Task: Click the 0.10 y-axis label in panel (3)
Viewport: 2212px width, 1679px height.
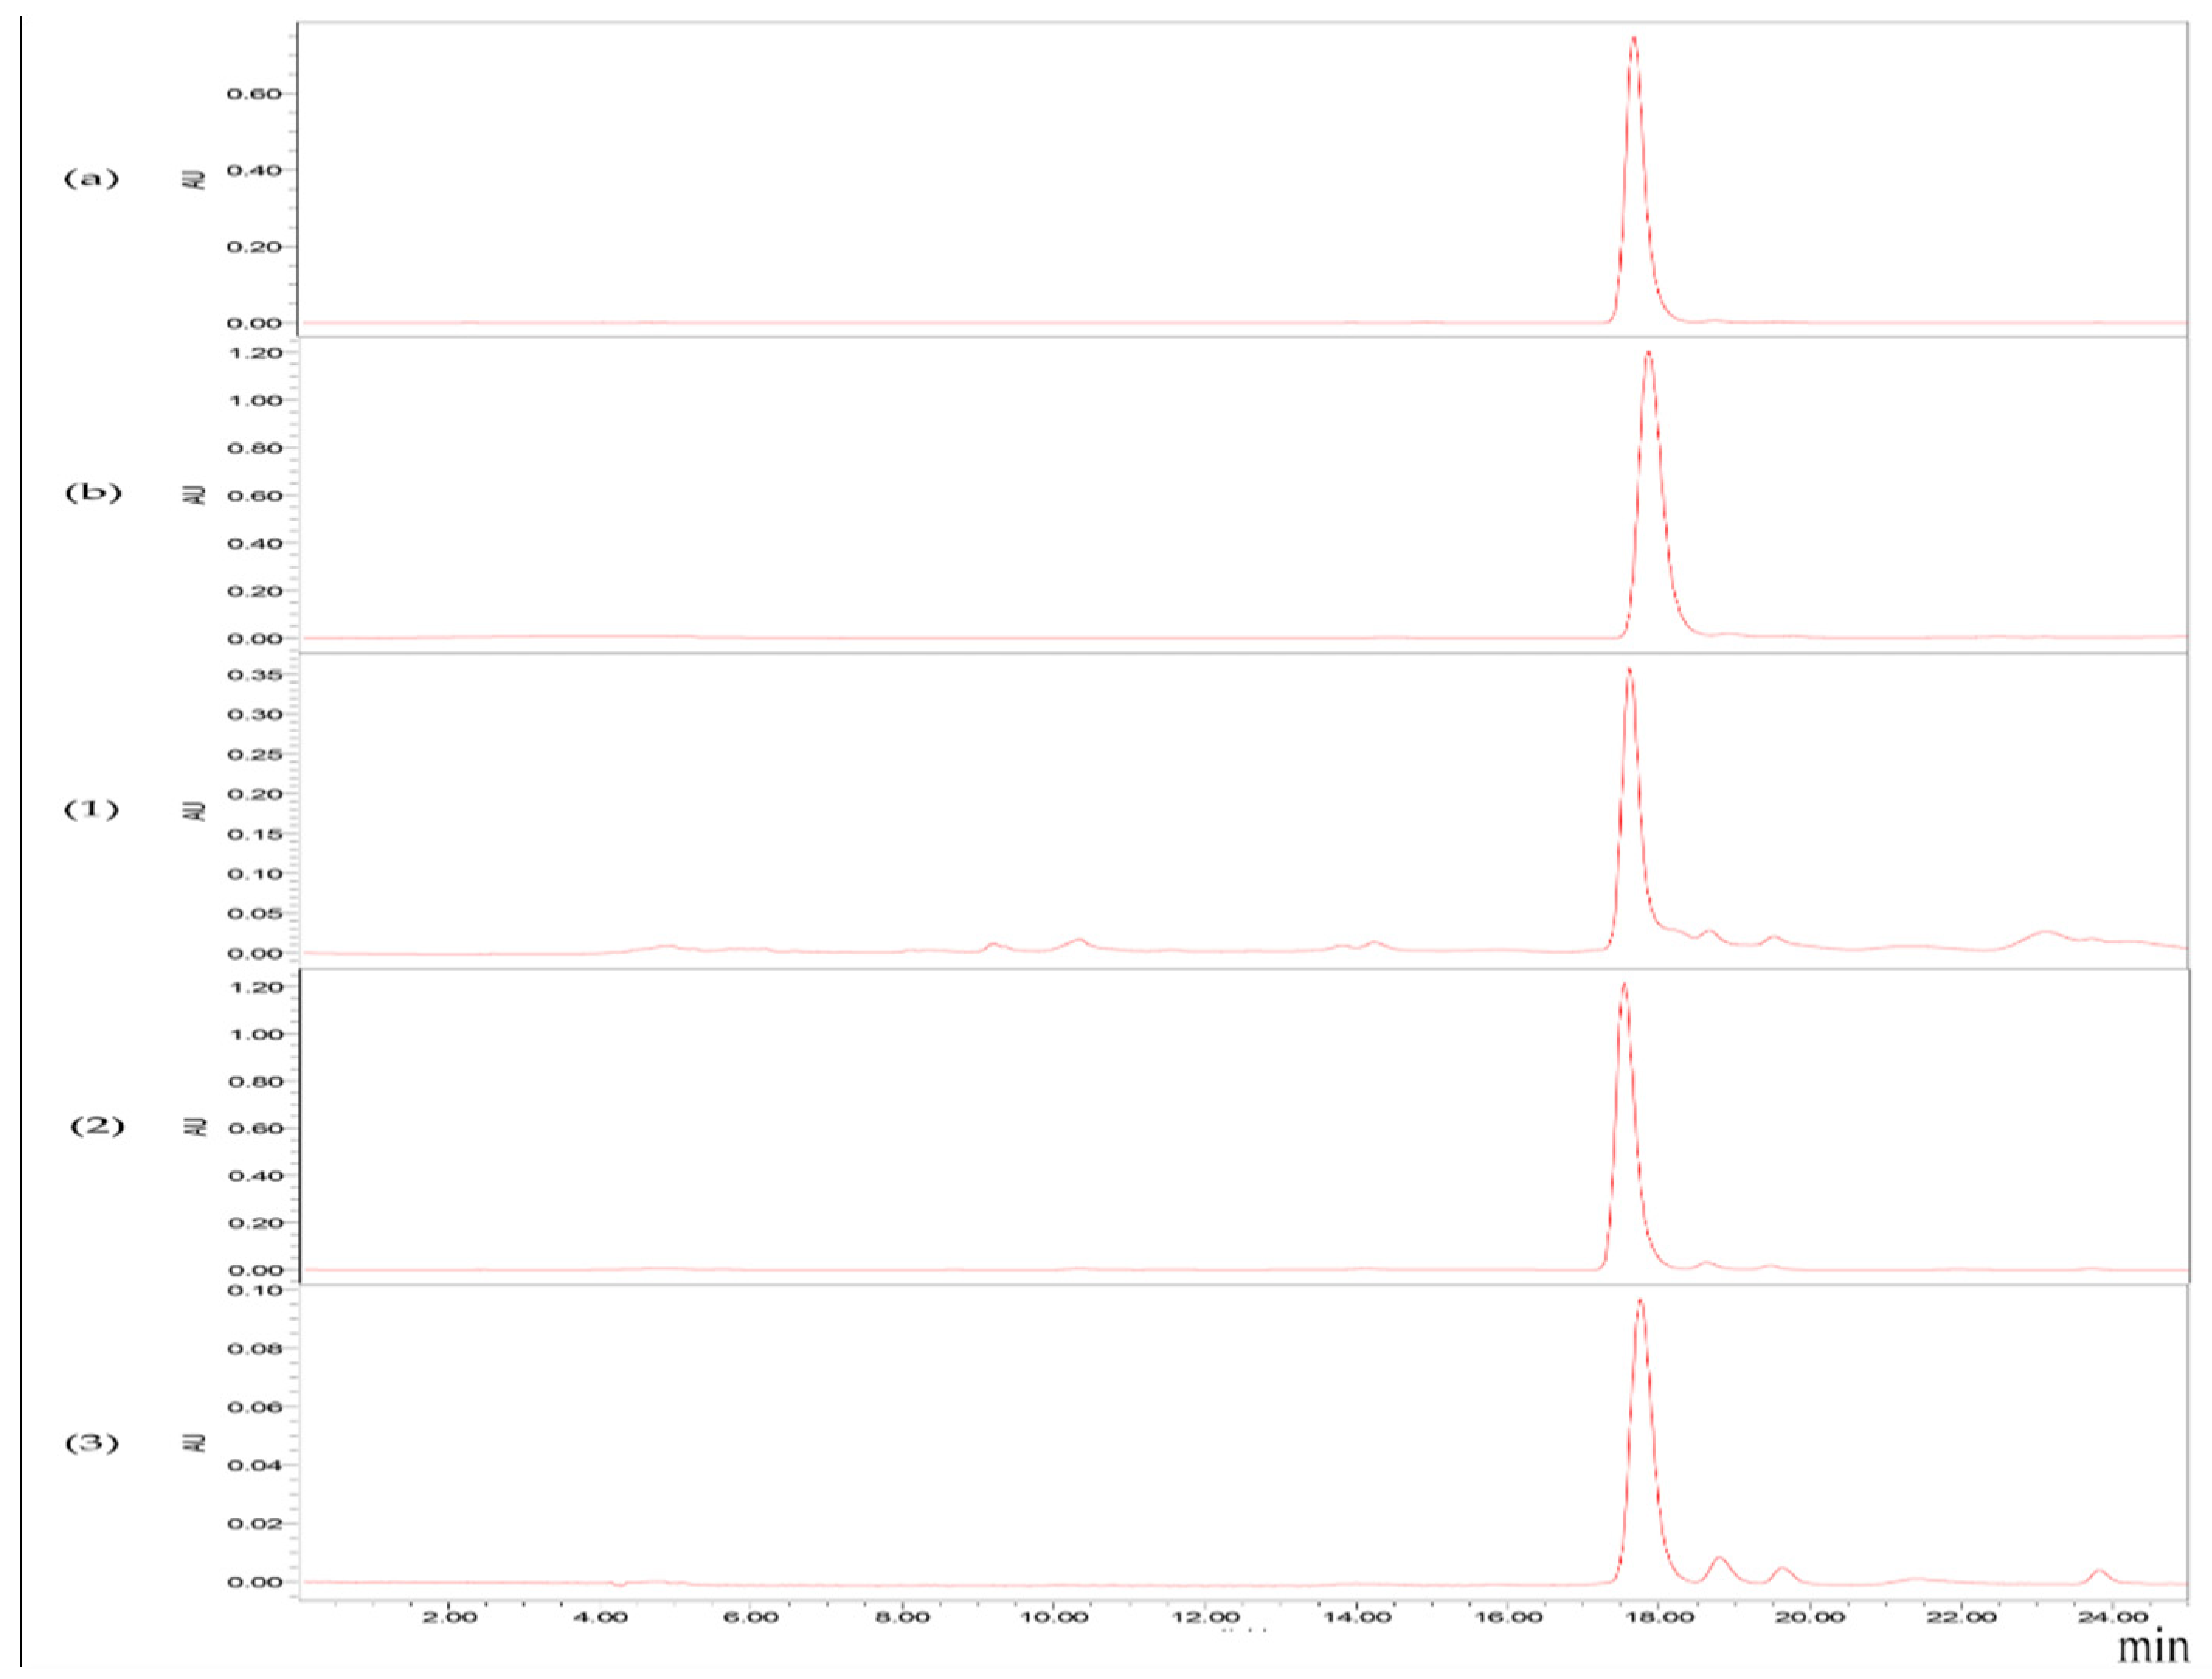Action: [255, 1290]
